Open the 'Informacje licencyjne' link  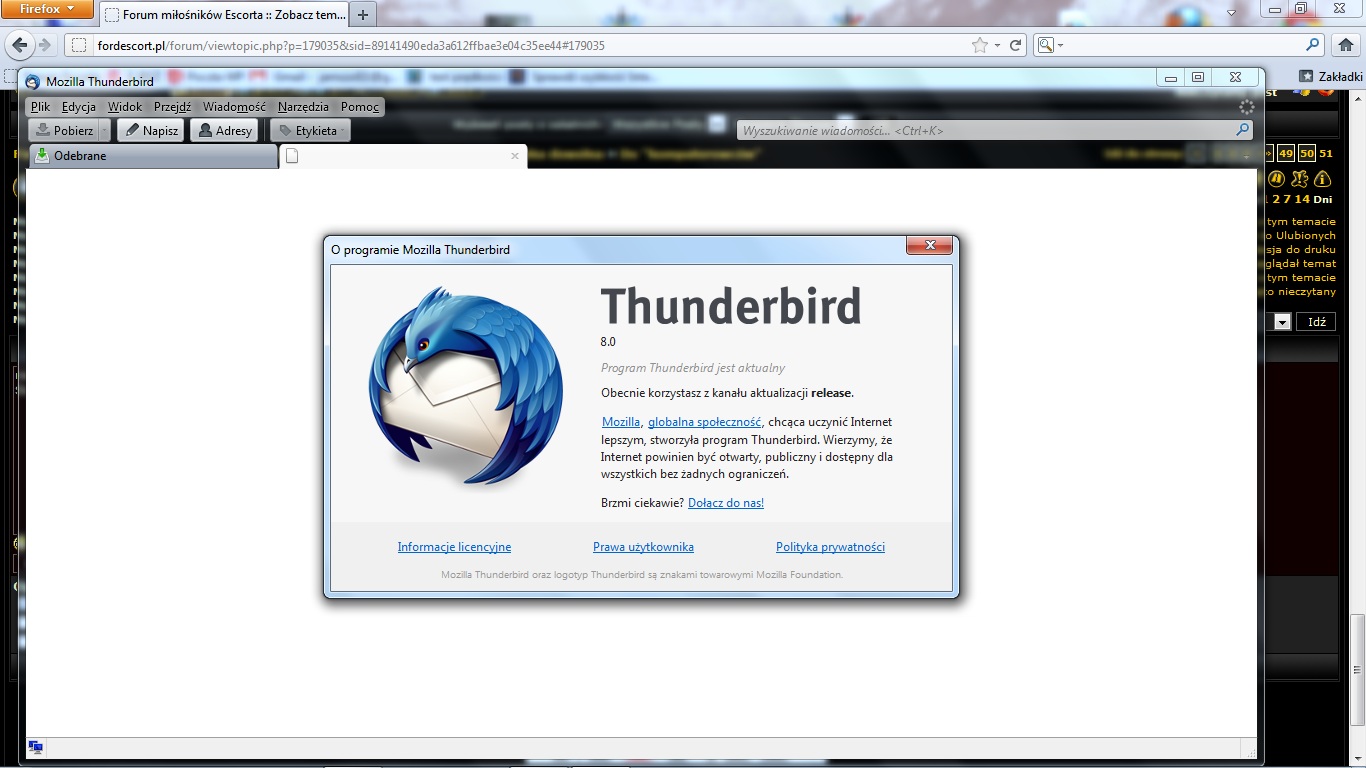click(x=454, y=547)
